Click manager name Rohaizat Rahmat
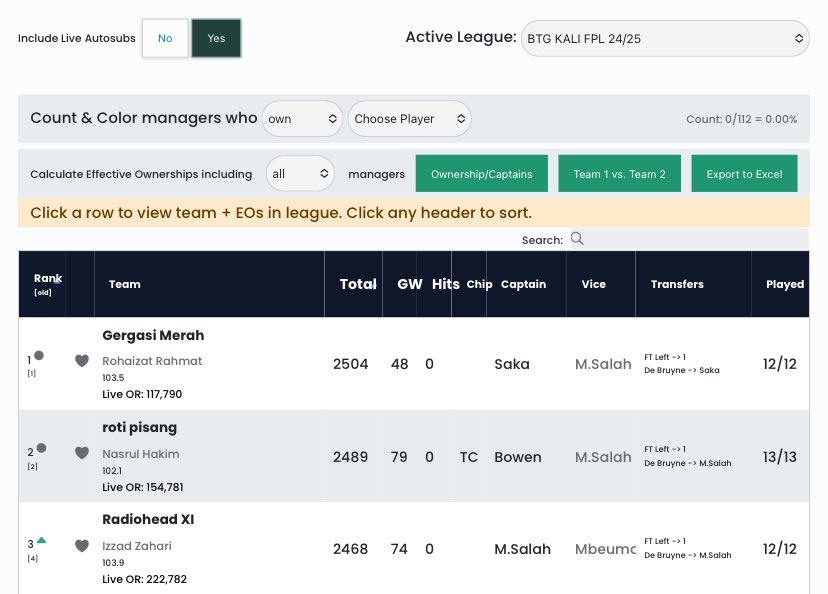This screenshot has width=828, height=594. point(152,361)
